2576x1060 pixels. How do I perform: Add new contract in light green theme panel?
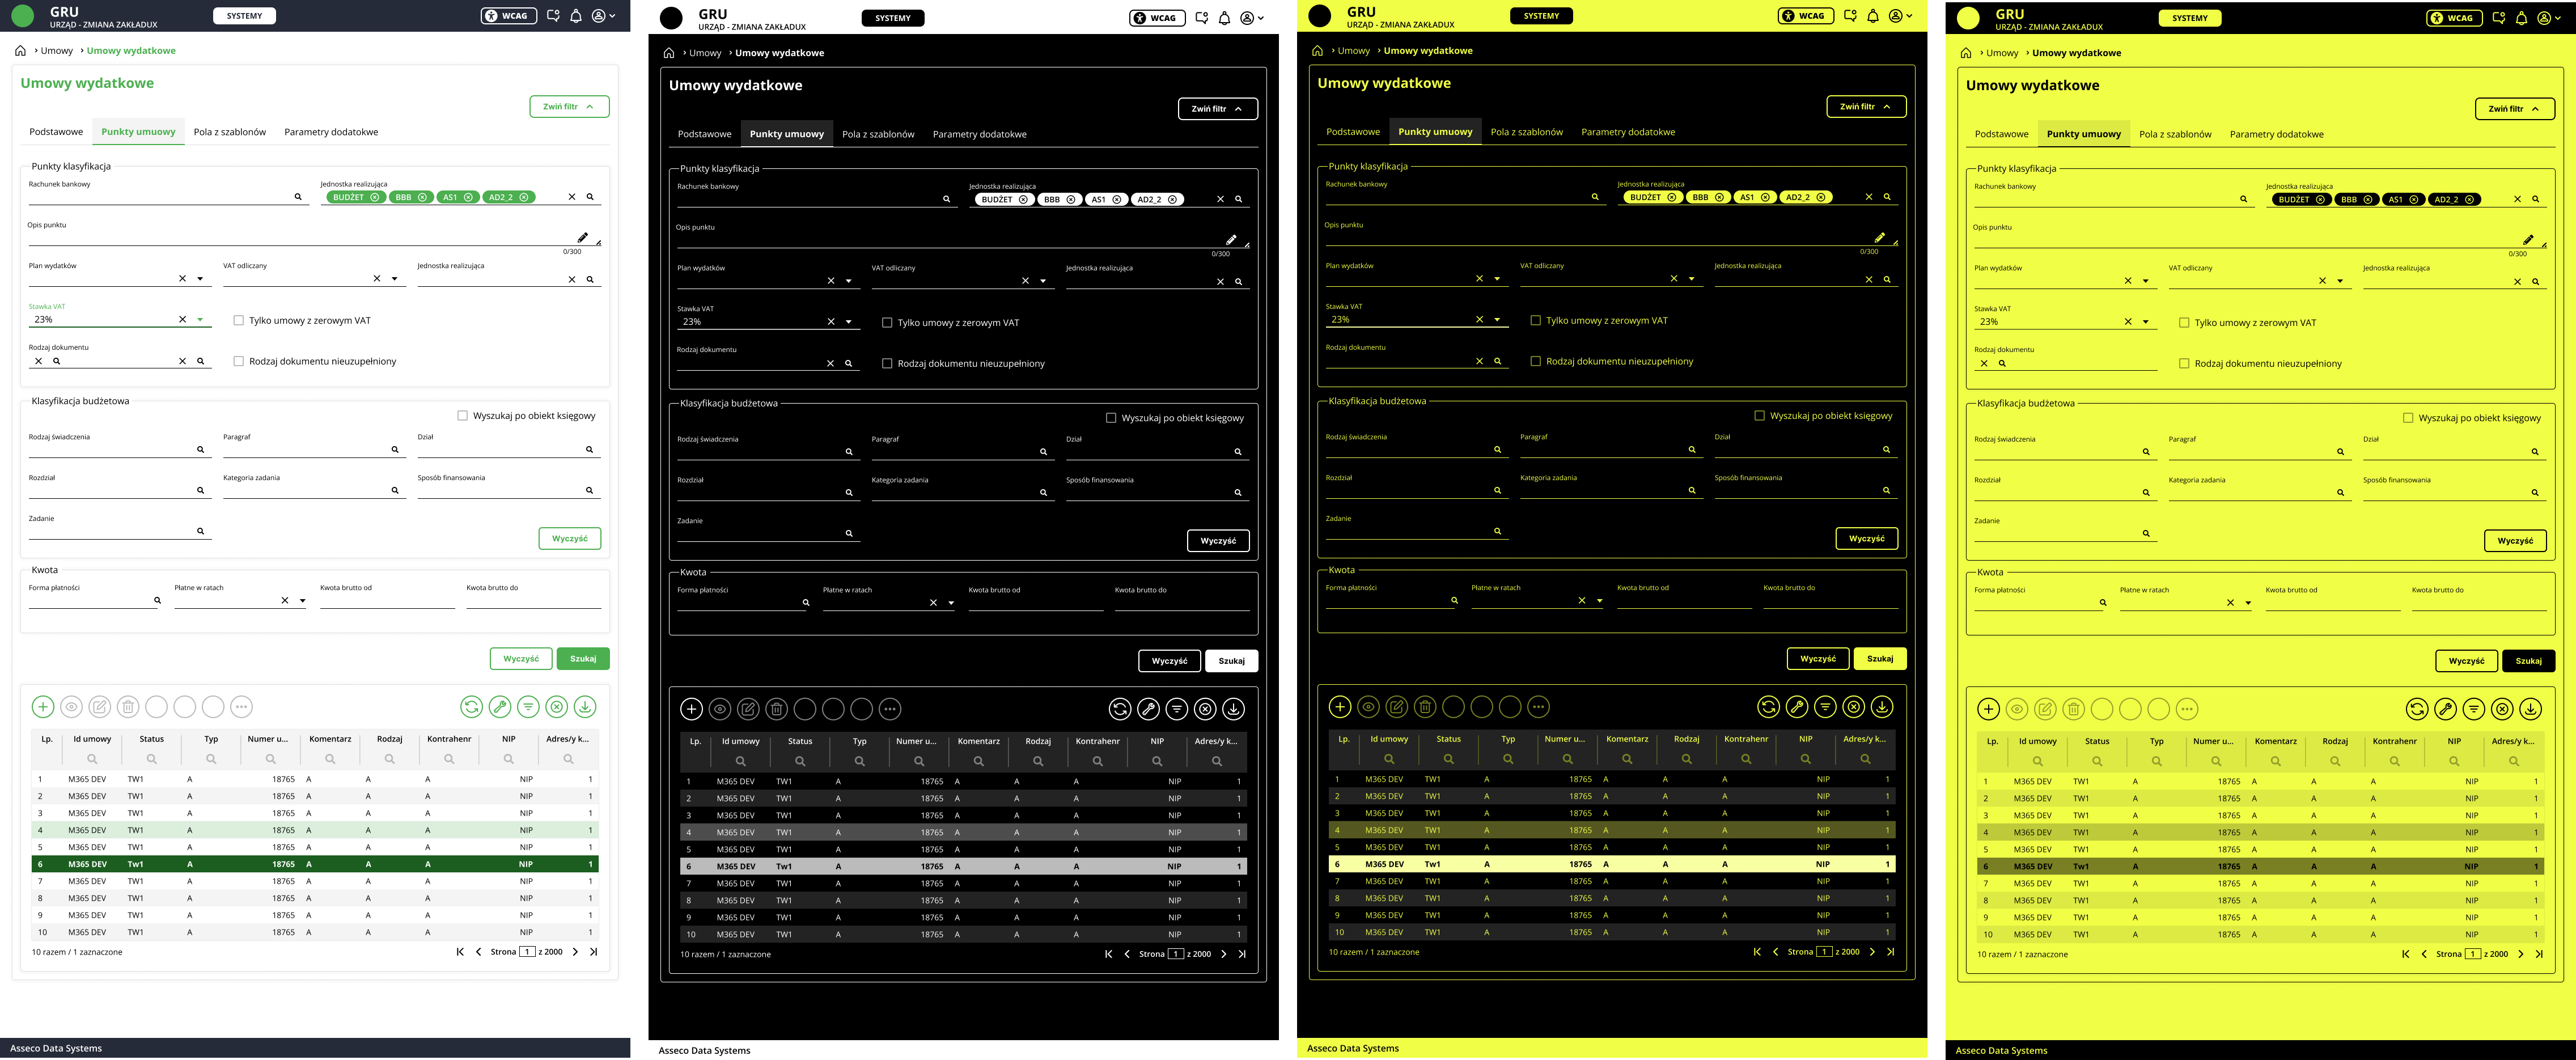[43, 707]
